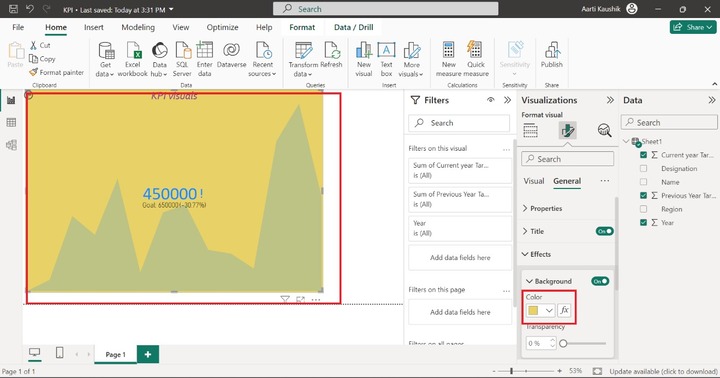Open the View ribbon tab
Viewport: 720px width, 378px height.
point(180,27)
